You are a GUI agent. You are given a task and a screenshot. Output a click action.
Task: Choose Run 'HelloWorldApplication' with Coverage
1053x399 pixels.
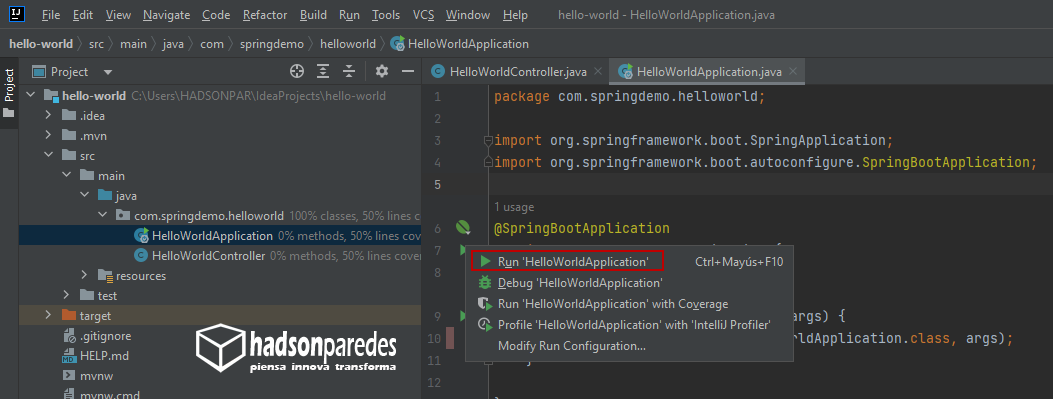pos(629,304)
